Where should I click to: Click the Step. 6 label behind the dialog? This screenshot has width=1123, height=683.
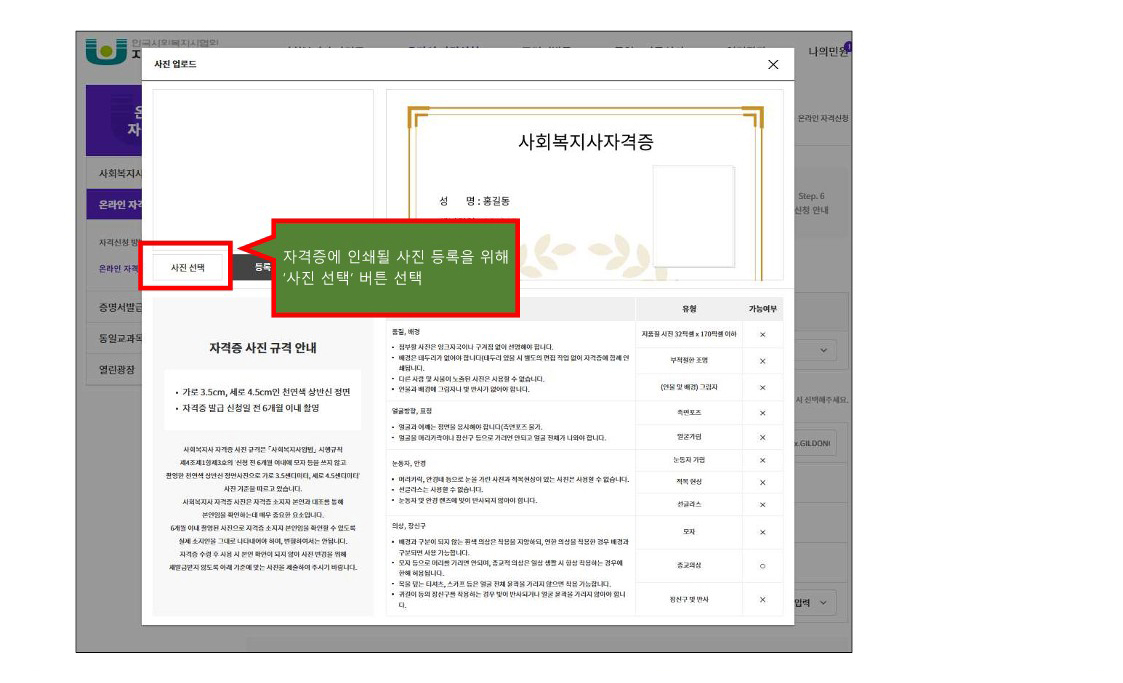pyautogui.click(x=811, y=196)
